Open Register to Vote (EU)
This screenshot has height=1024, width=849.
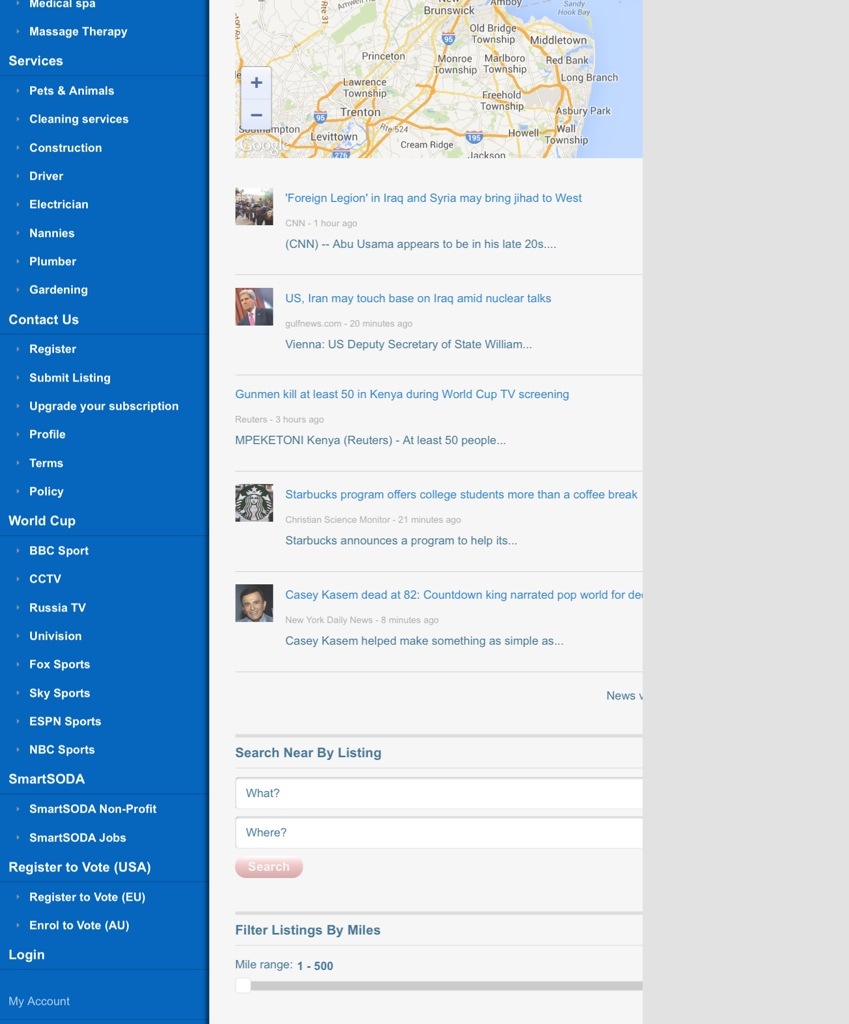coord(87,897)
